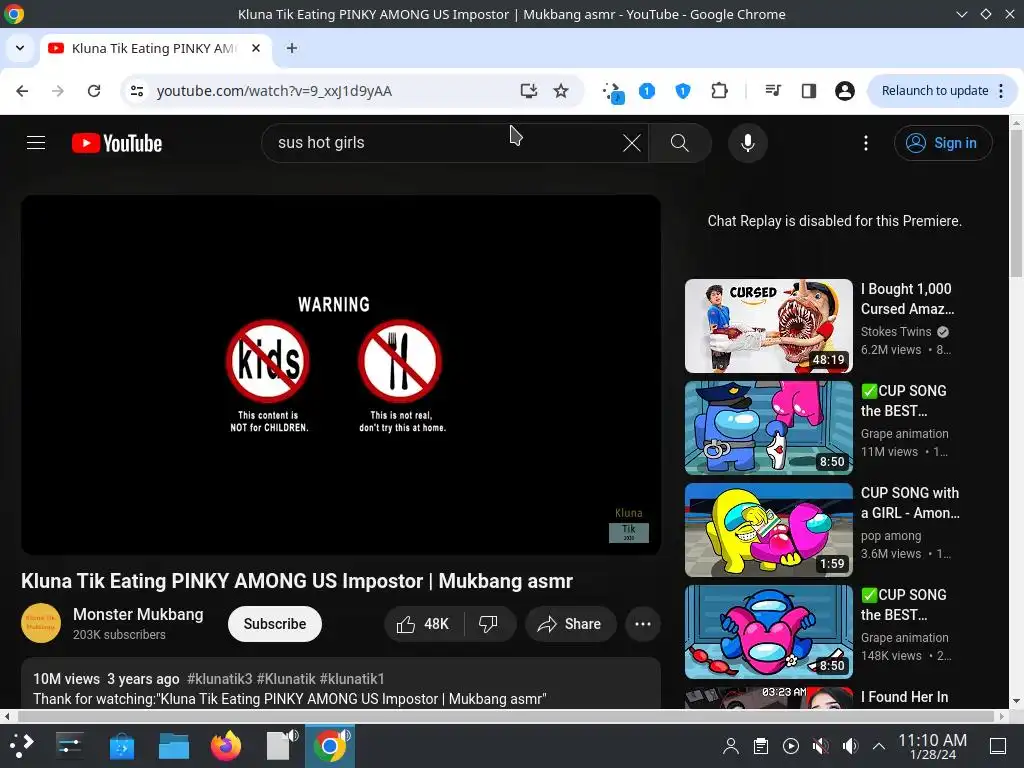Launch Firefox from taskbar

226,745
